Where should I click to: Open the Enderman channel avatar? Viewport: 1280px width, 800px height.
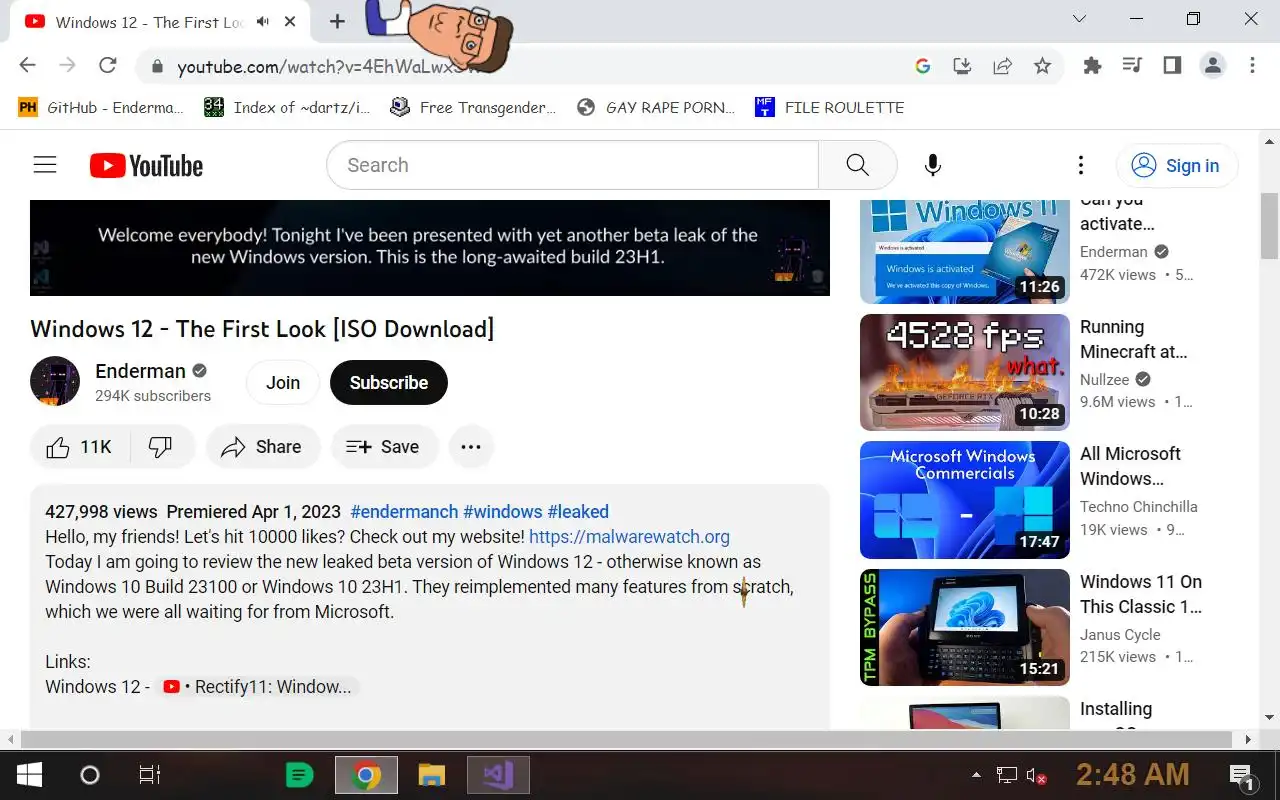pos(55,381)
